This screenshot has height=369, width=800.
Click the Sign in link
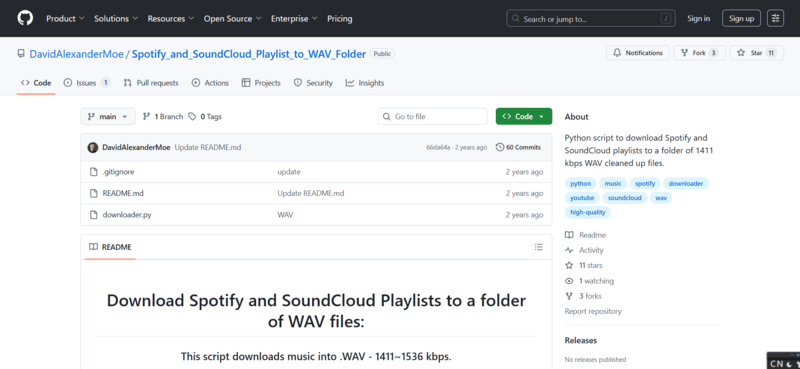point(698,18)
